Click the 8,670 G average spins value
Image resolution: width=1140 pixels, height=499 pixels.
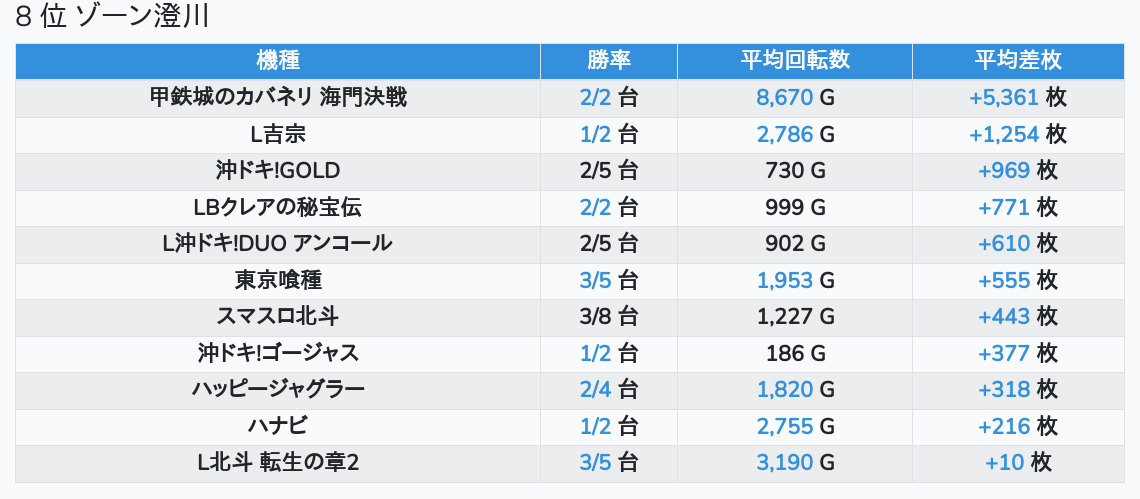tap(794, 98)
